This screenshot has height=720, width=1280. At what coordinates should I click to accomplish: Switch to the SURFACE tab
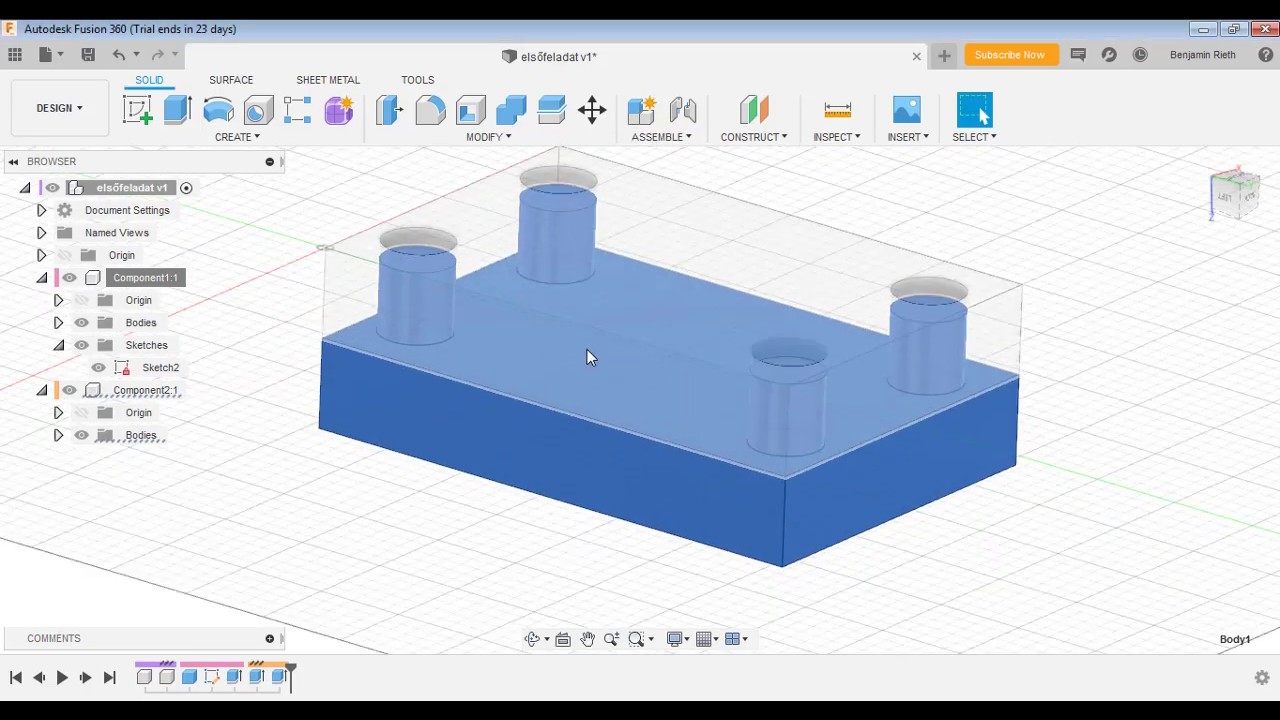pyautogui.click(x=231, y=80)
